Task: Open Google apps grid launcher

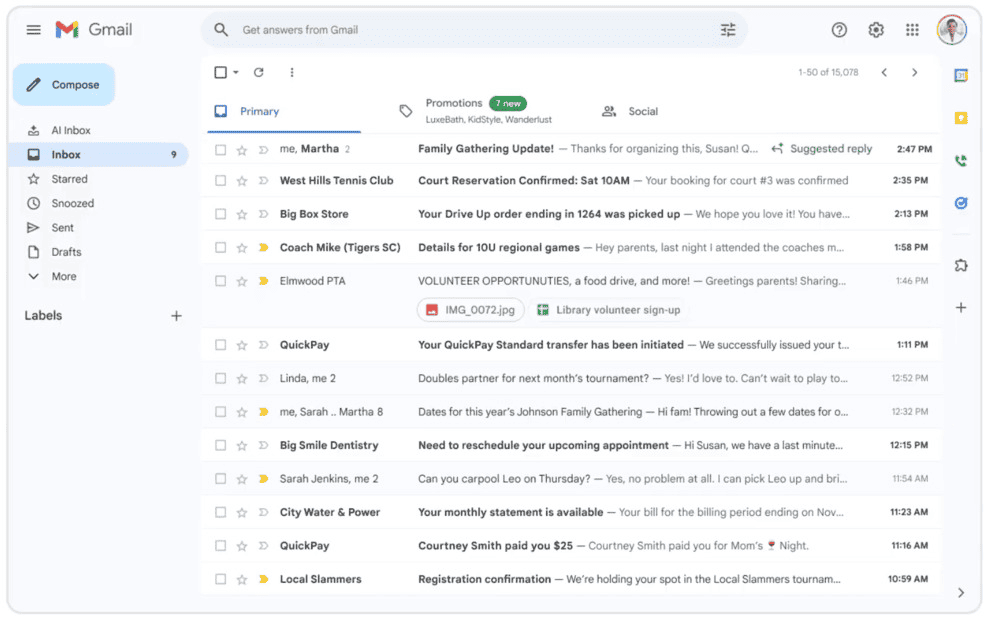Action: click(912, 30)
